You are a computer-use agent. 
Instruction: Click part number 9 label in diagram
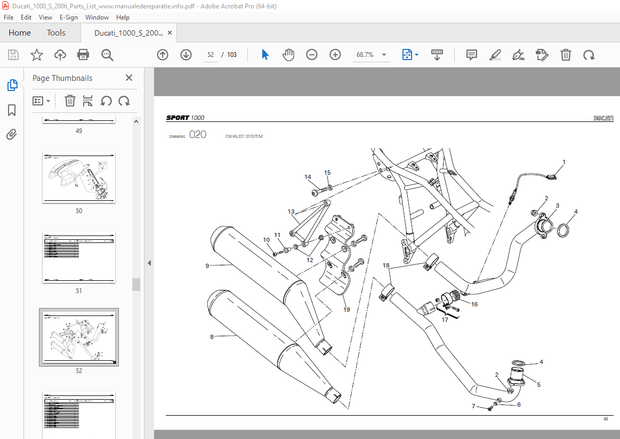207,266
